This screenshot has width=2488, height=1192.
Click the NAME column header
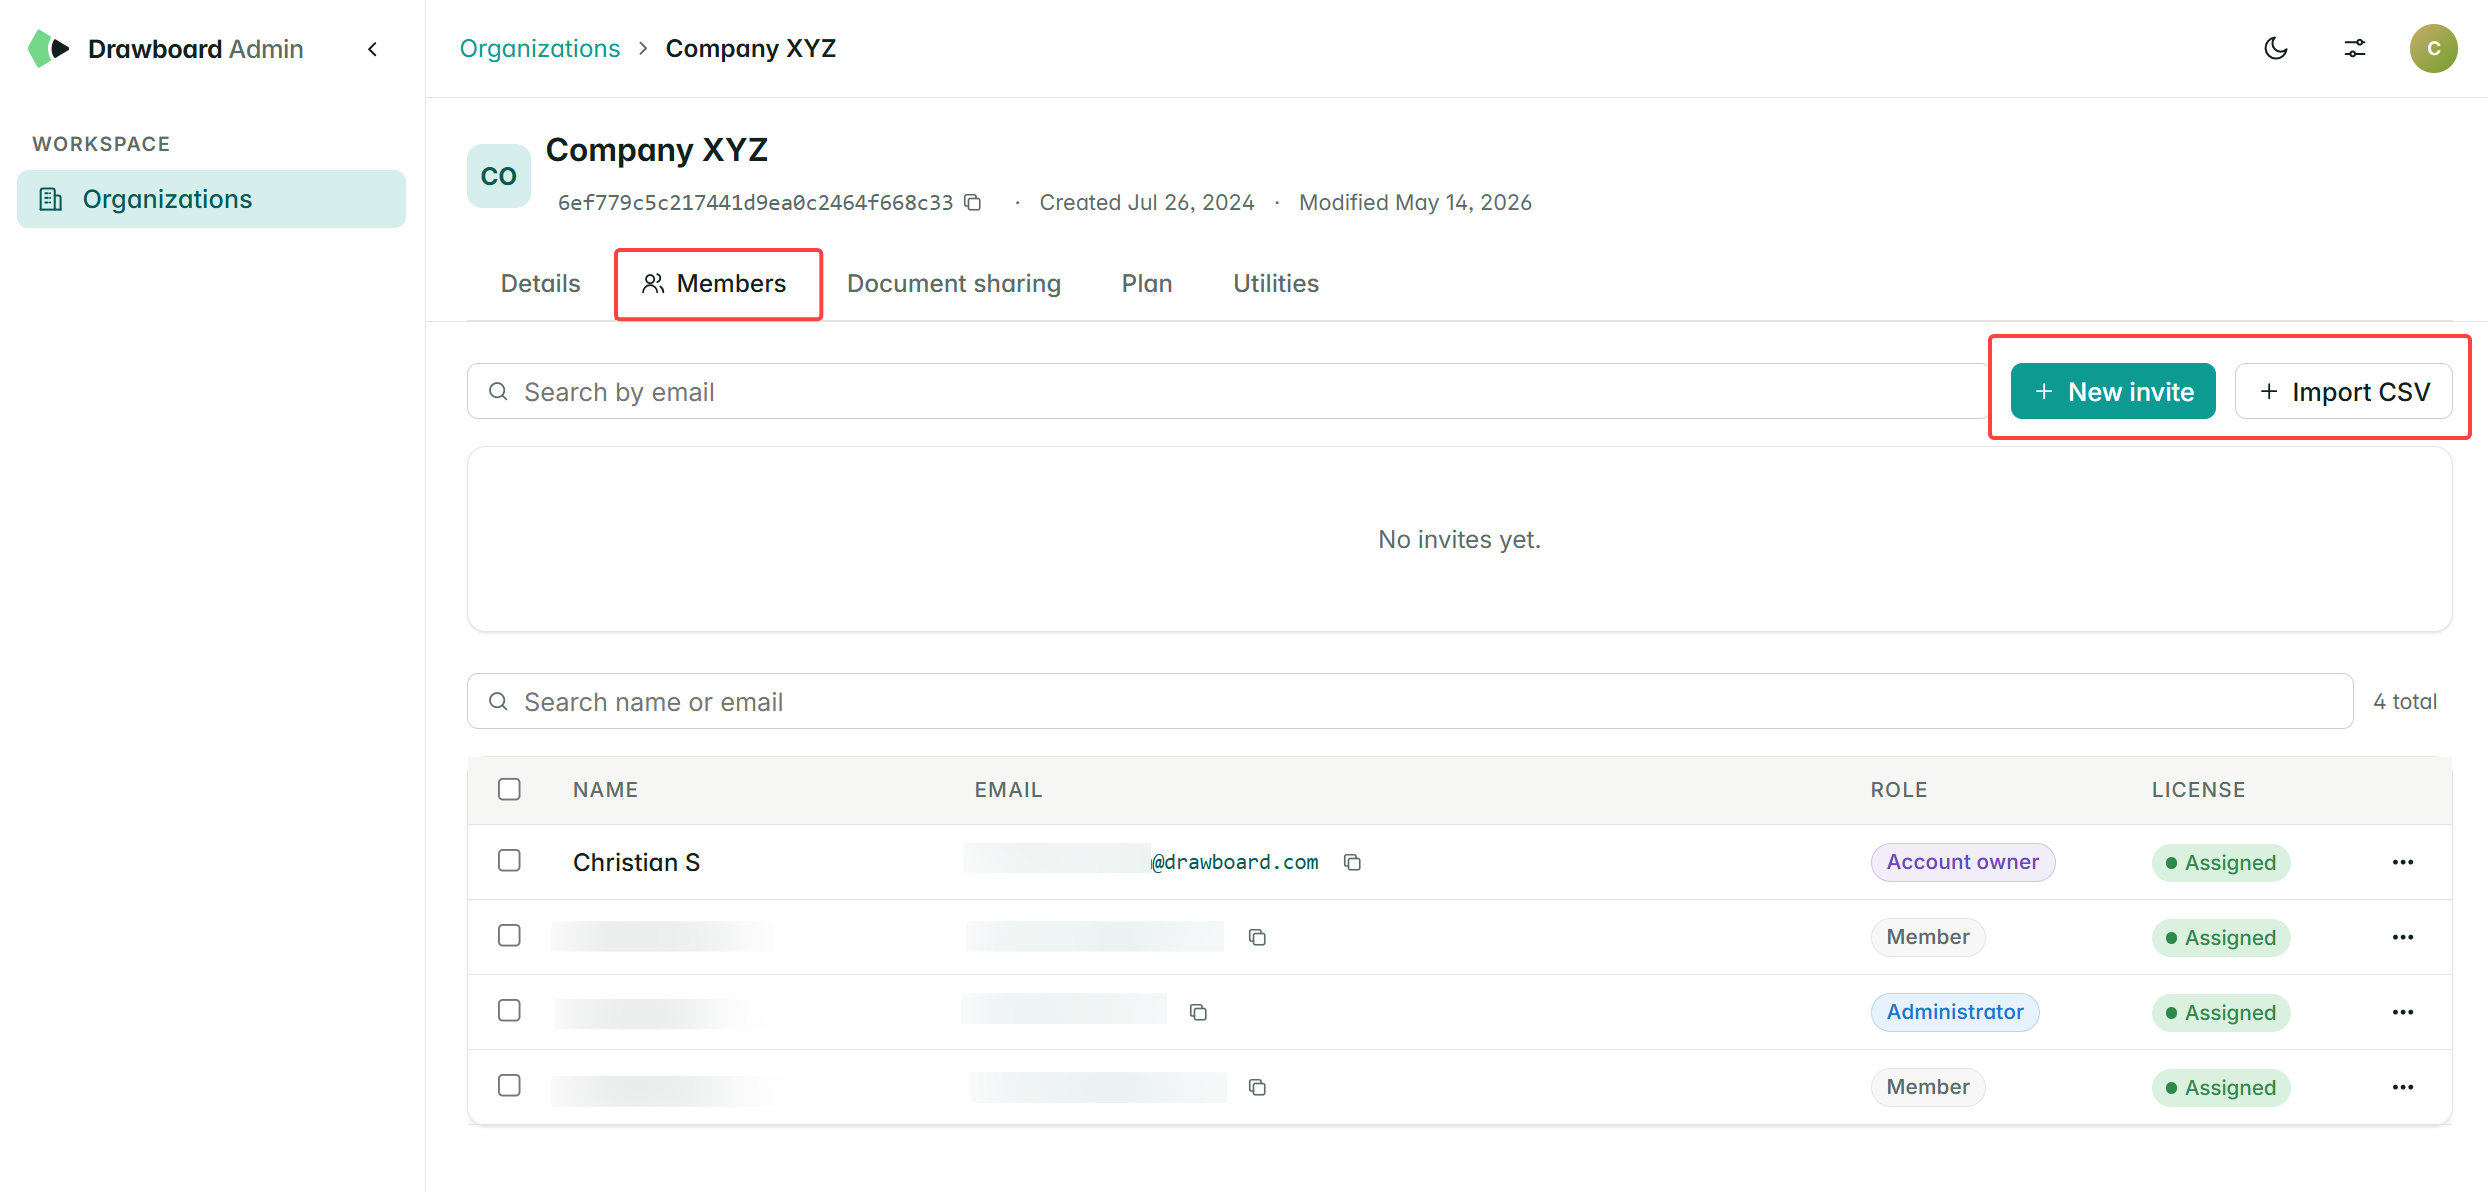pyautogui.click(x=605, y=790)
